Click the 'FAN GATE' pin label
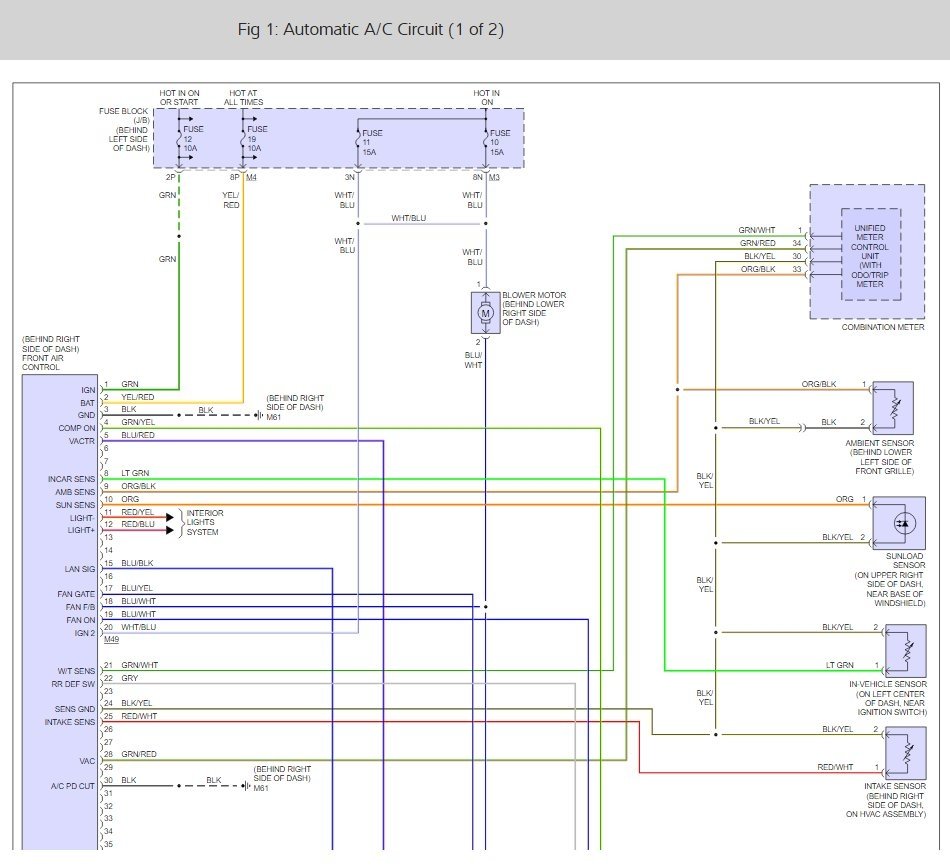This screenshot has width=950, height=868. [76, 594]
